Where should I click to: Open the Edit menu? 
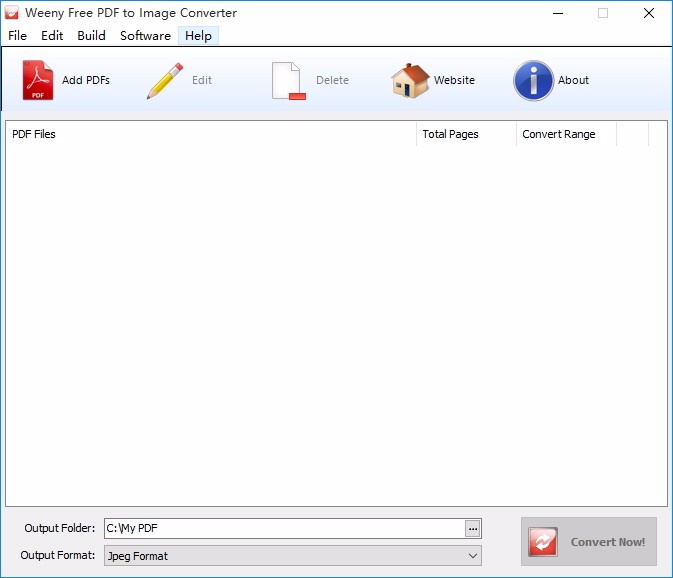coord(52,36)
